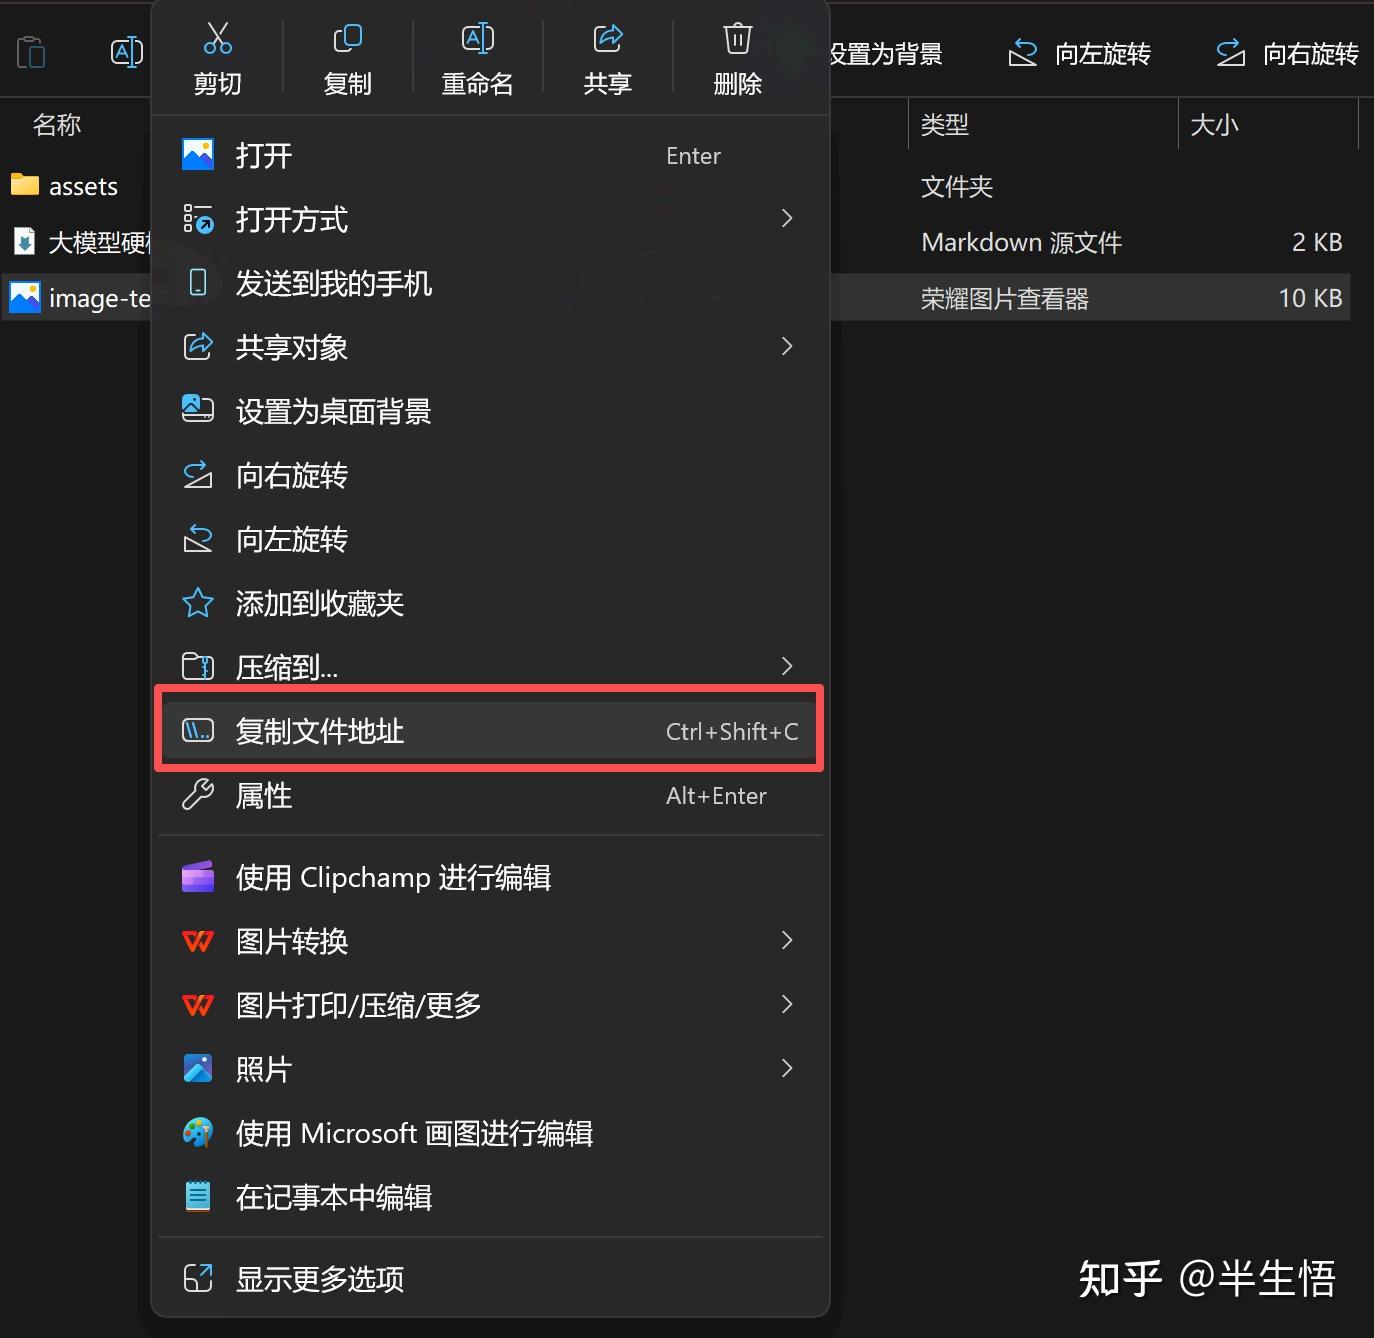Viewport: 1374px width, 1338px height.
Task: Click 向右旋转 in Explorer toolbar
Action: click(1288, 53)
